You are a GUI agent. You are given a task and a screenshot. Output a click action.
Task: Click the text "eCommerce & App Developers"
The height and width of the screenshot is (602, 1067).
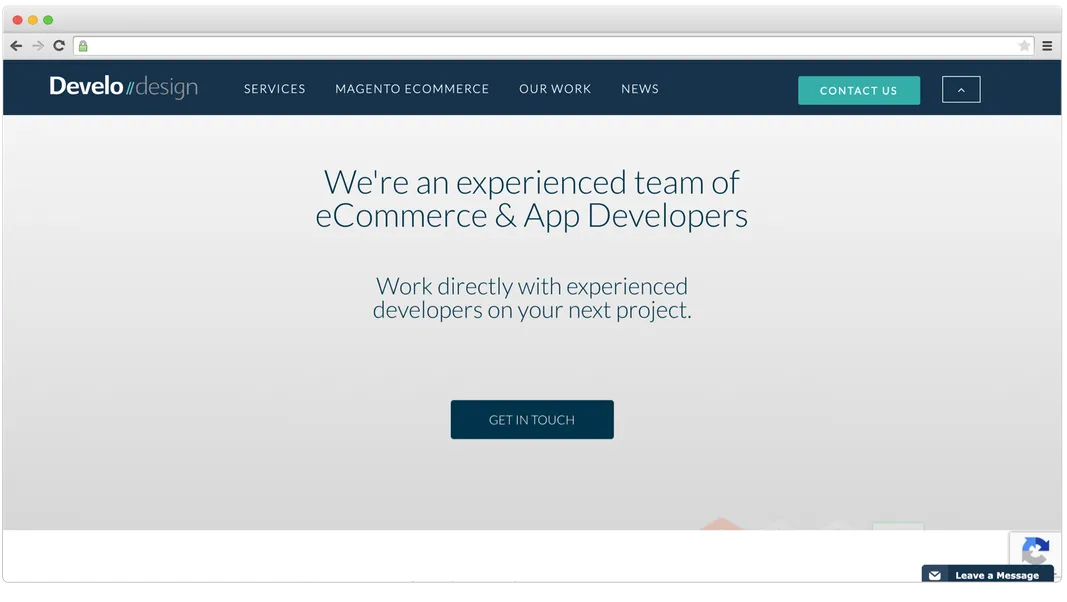531,216
